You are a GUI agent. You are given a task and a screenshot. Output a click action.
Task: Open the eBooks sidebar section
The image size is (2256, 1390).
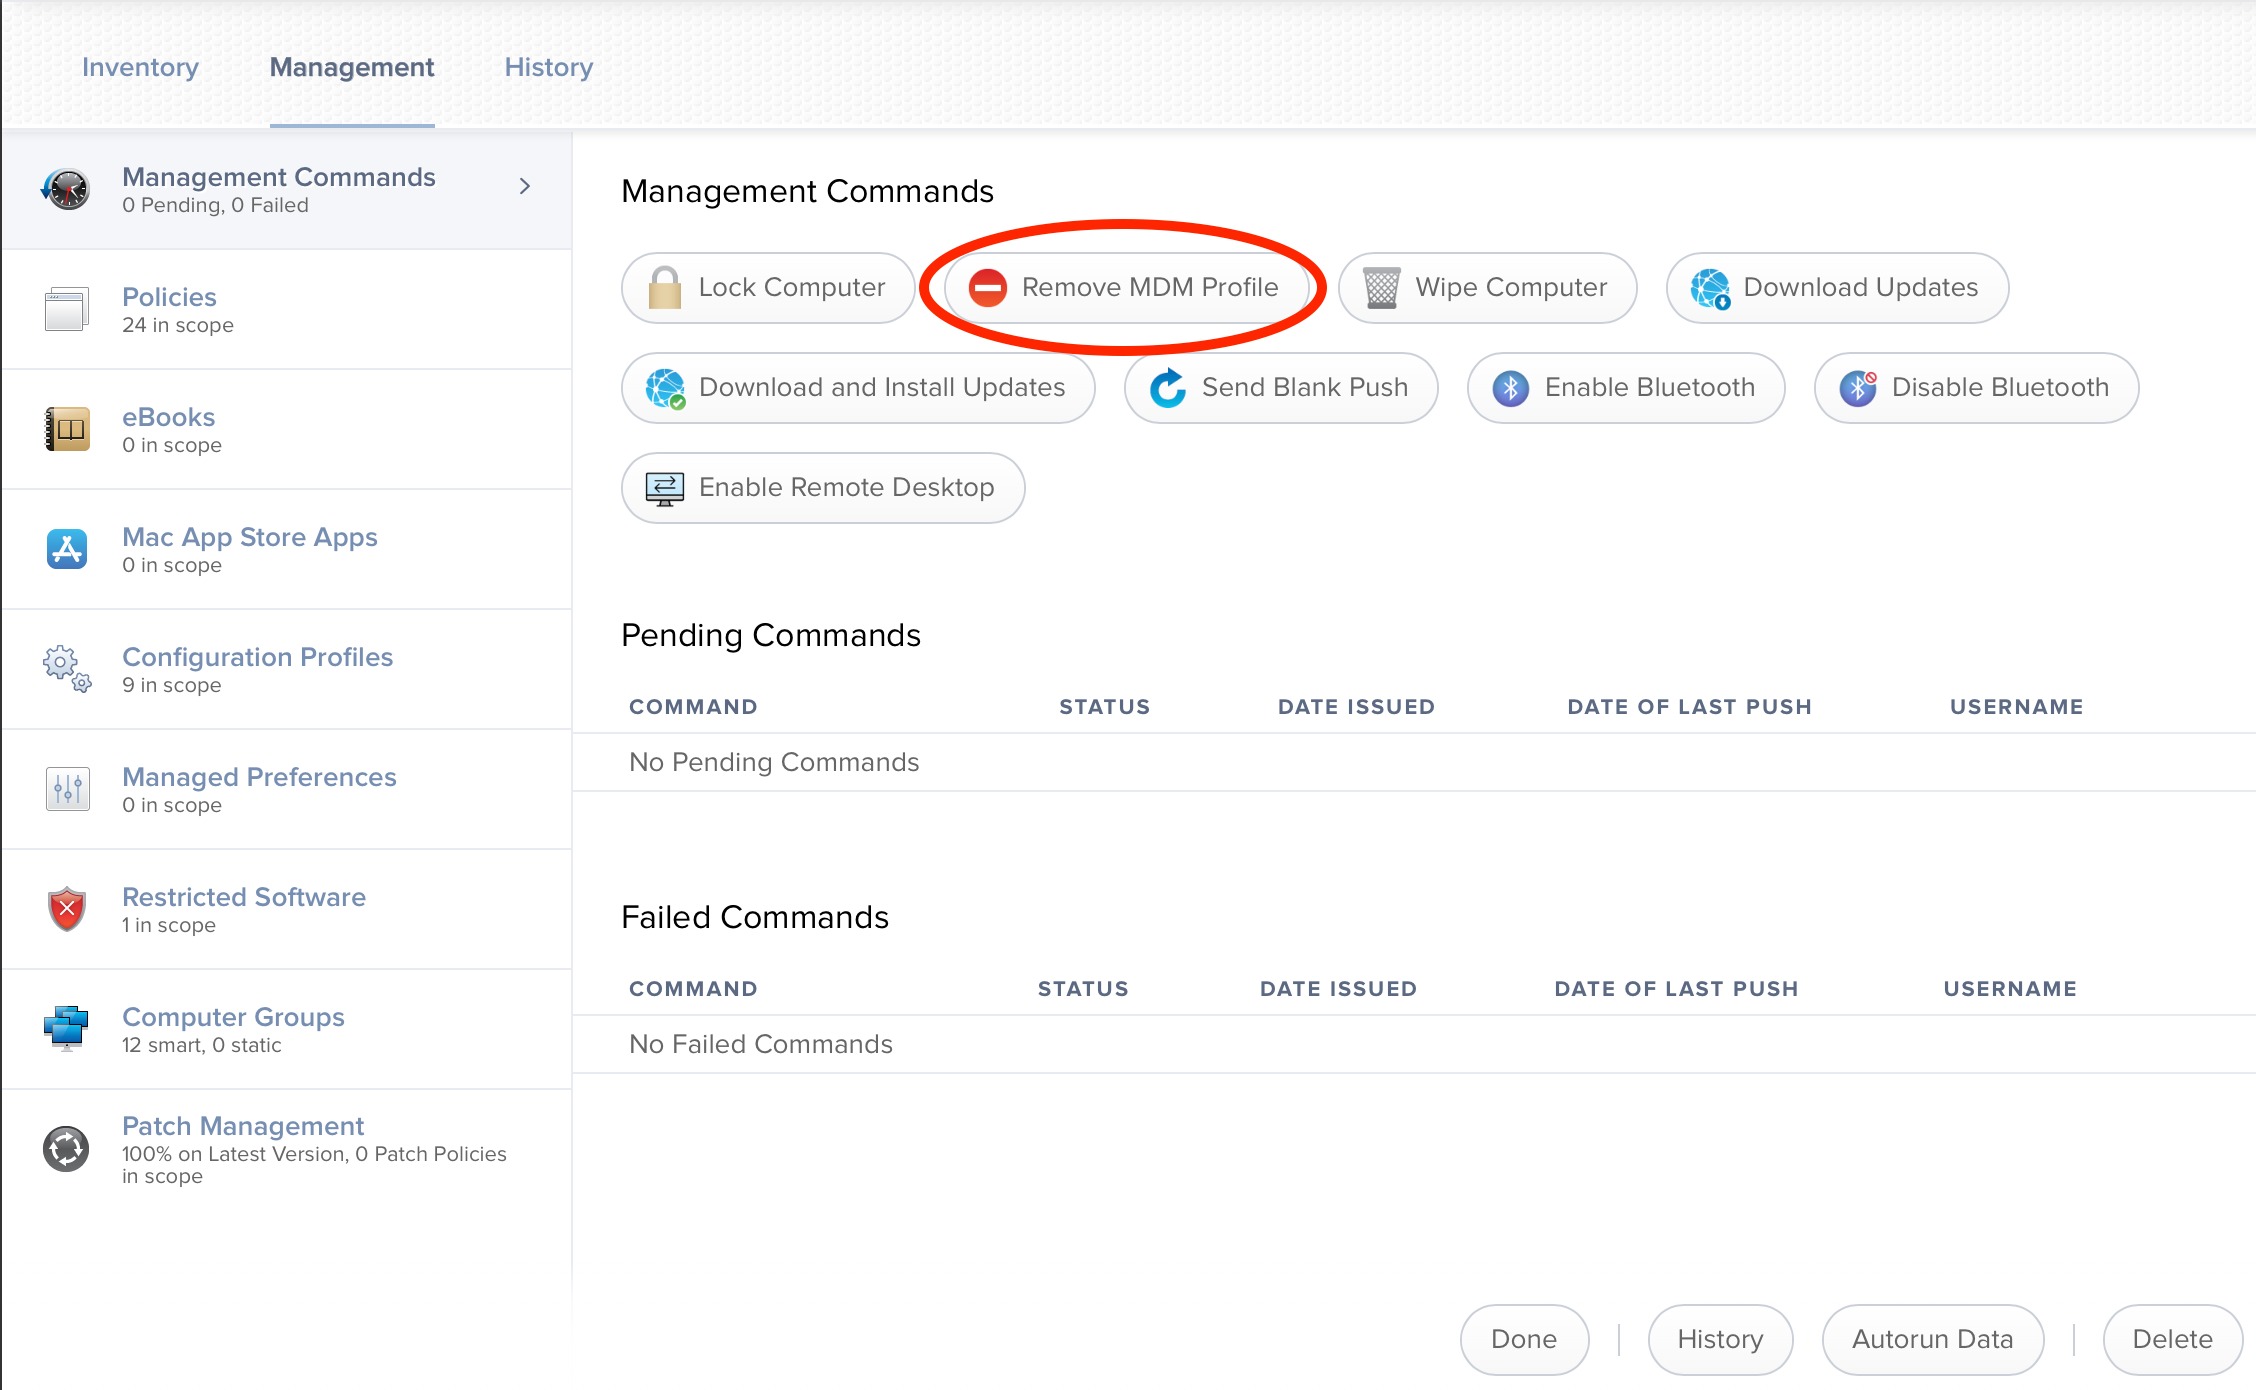point(287,429)
